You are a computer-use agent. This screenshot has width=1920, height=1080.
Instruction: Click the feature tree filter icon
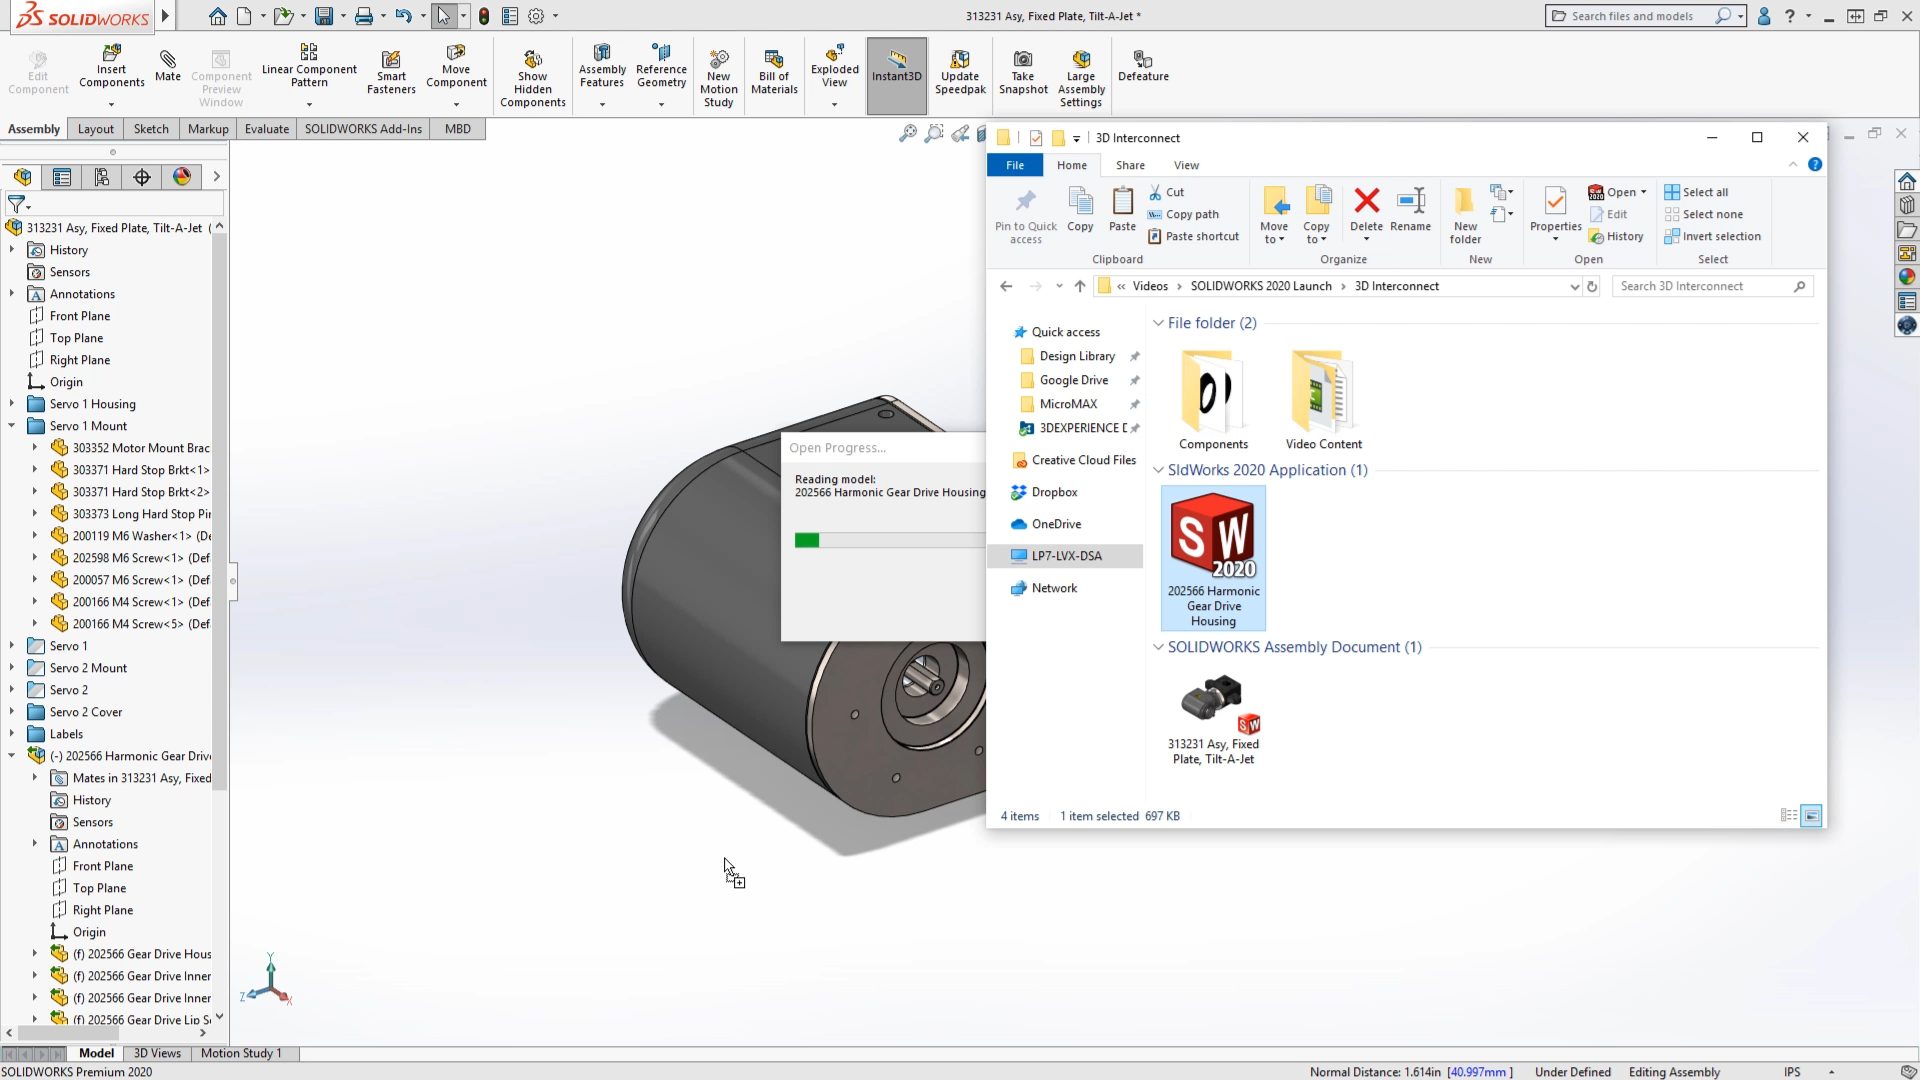[x=17, y=204]
